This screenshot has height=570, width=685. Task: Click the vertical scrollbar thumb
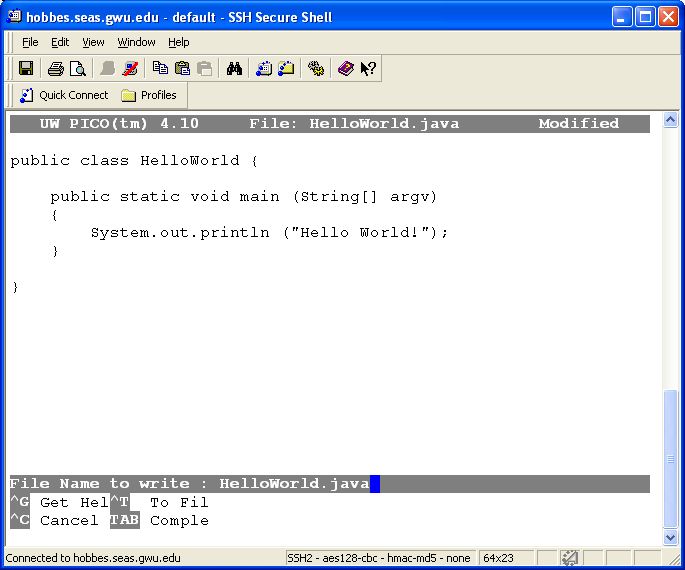click(x=670, y=459)
